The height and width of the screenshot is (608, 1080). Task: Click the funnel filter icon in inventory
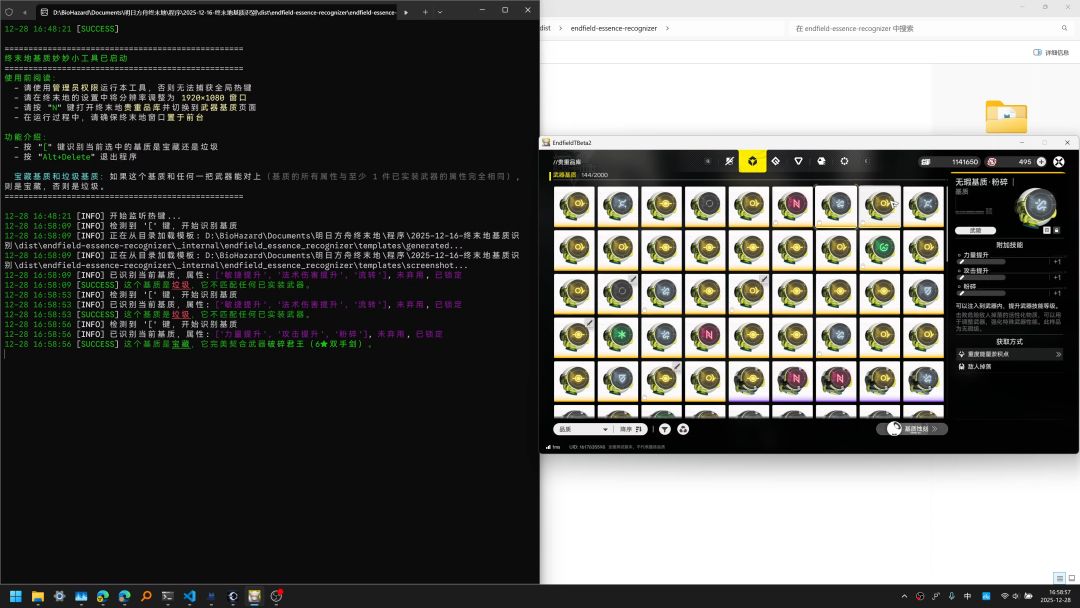point(665,429)
